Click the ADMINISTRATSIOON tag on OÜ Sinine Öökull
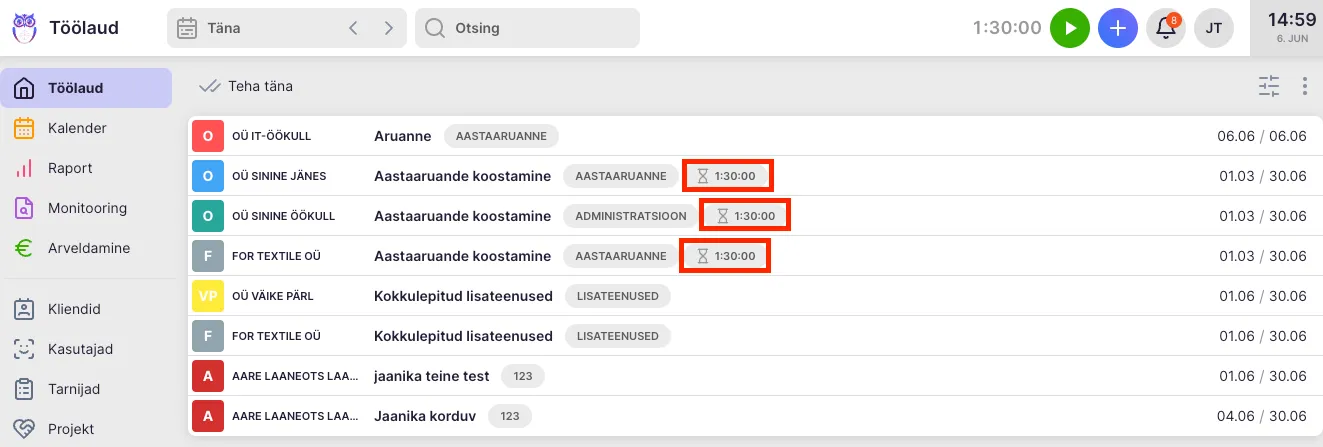The height and width of the screenshot is (447, 1323). 630,216
